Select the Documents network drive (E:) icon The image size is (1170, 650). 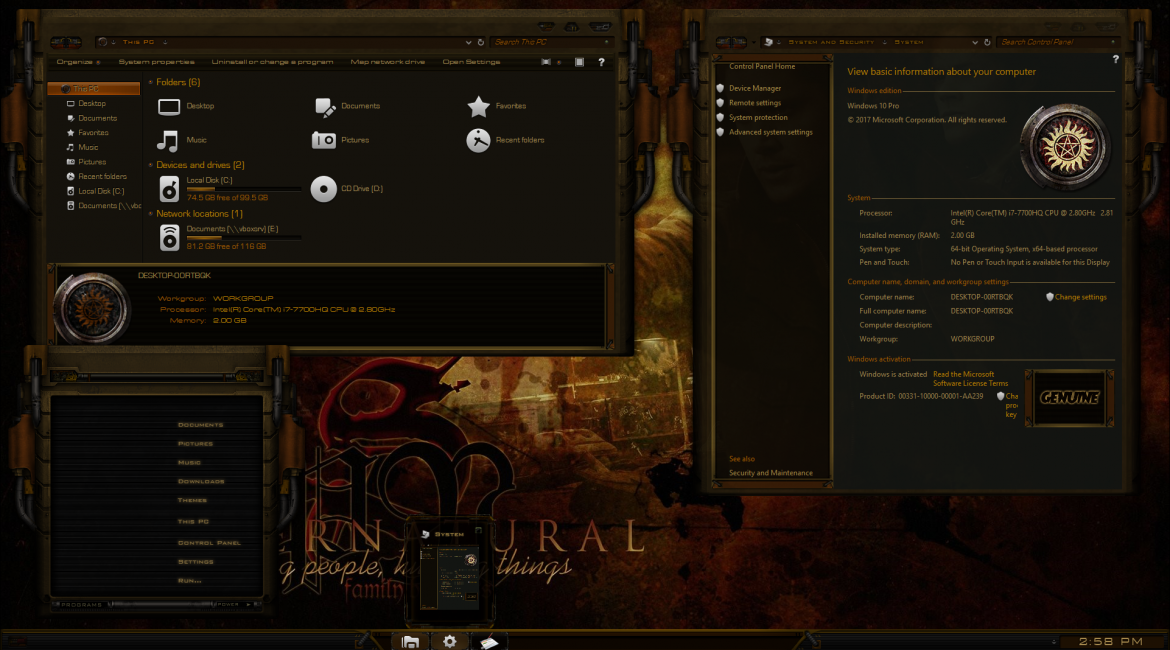click(169, 238)
